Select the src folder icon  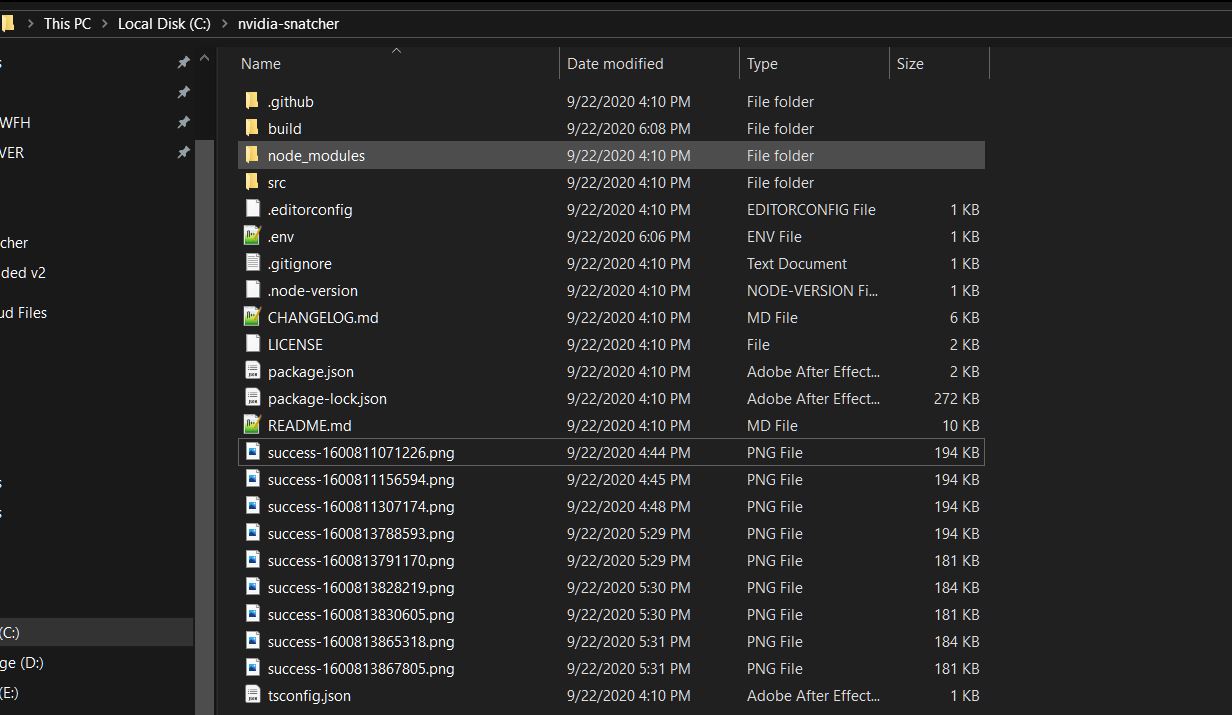tap(252, 182)
